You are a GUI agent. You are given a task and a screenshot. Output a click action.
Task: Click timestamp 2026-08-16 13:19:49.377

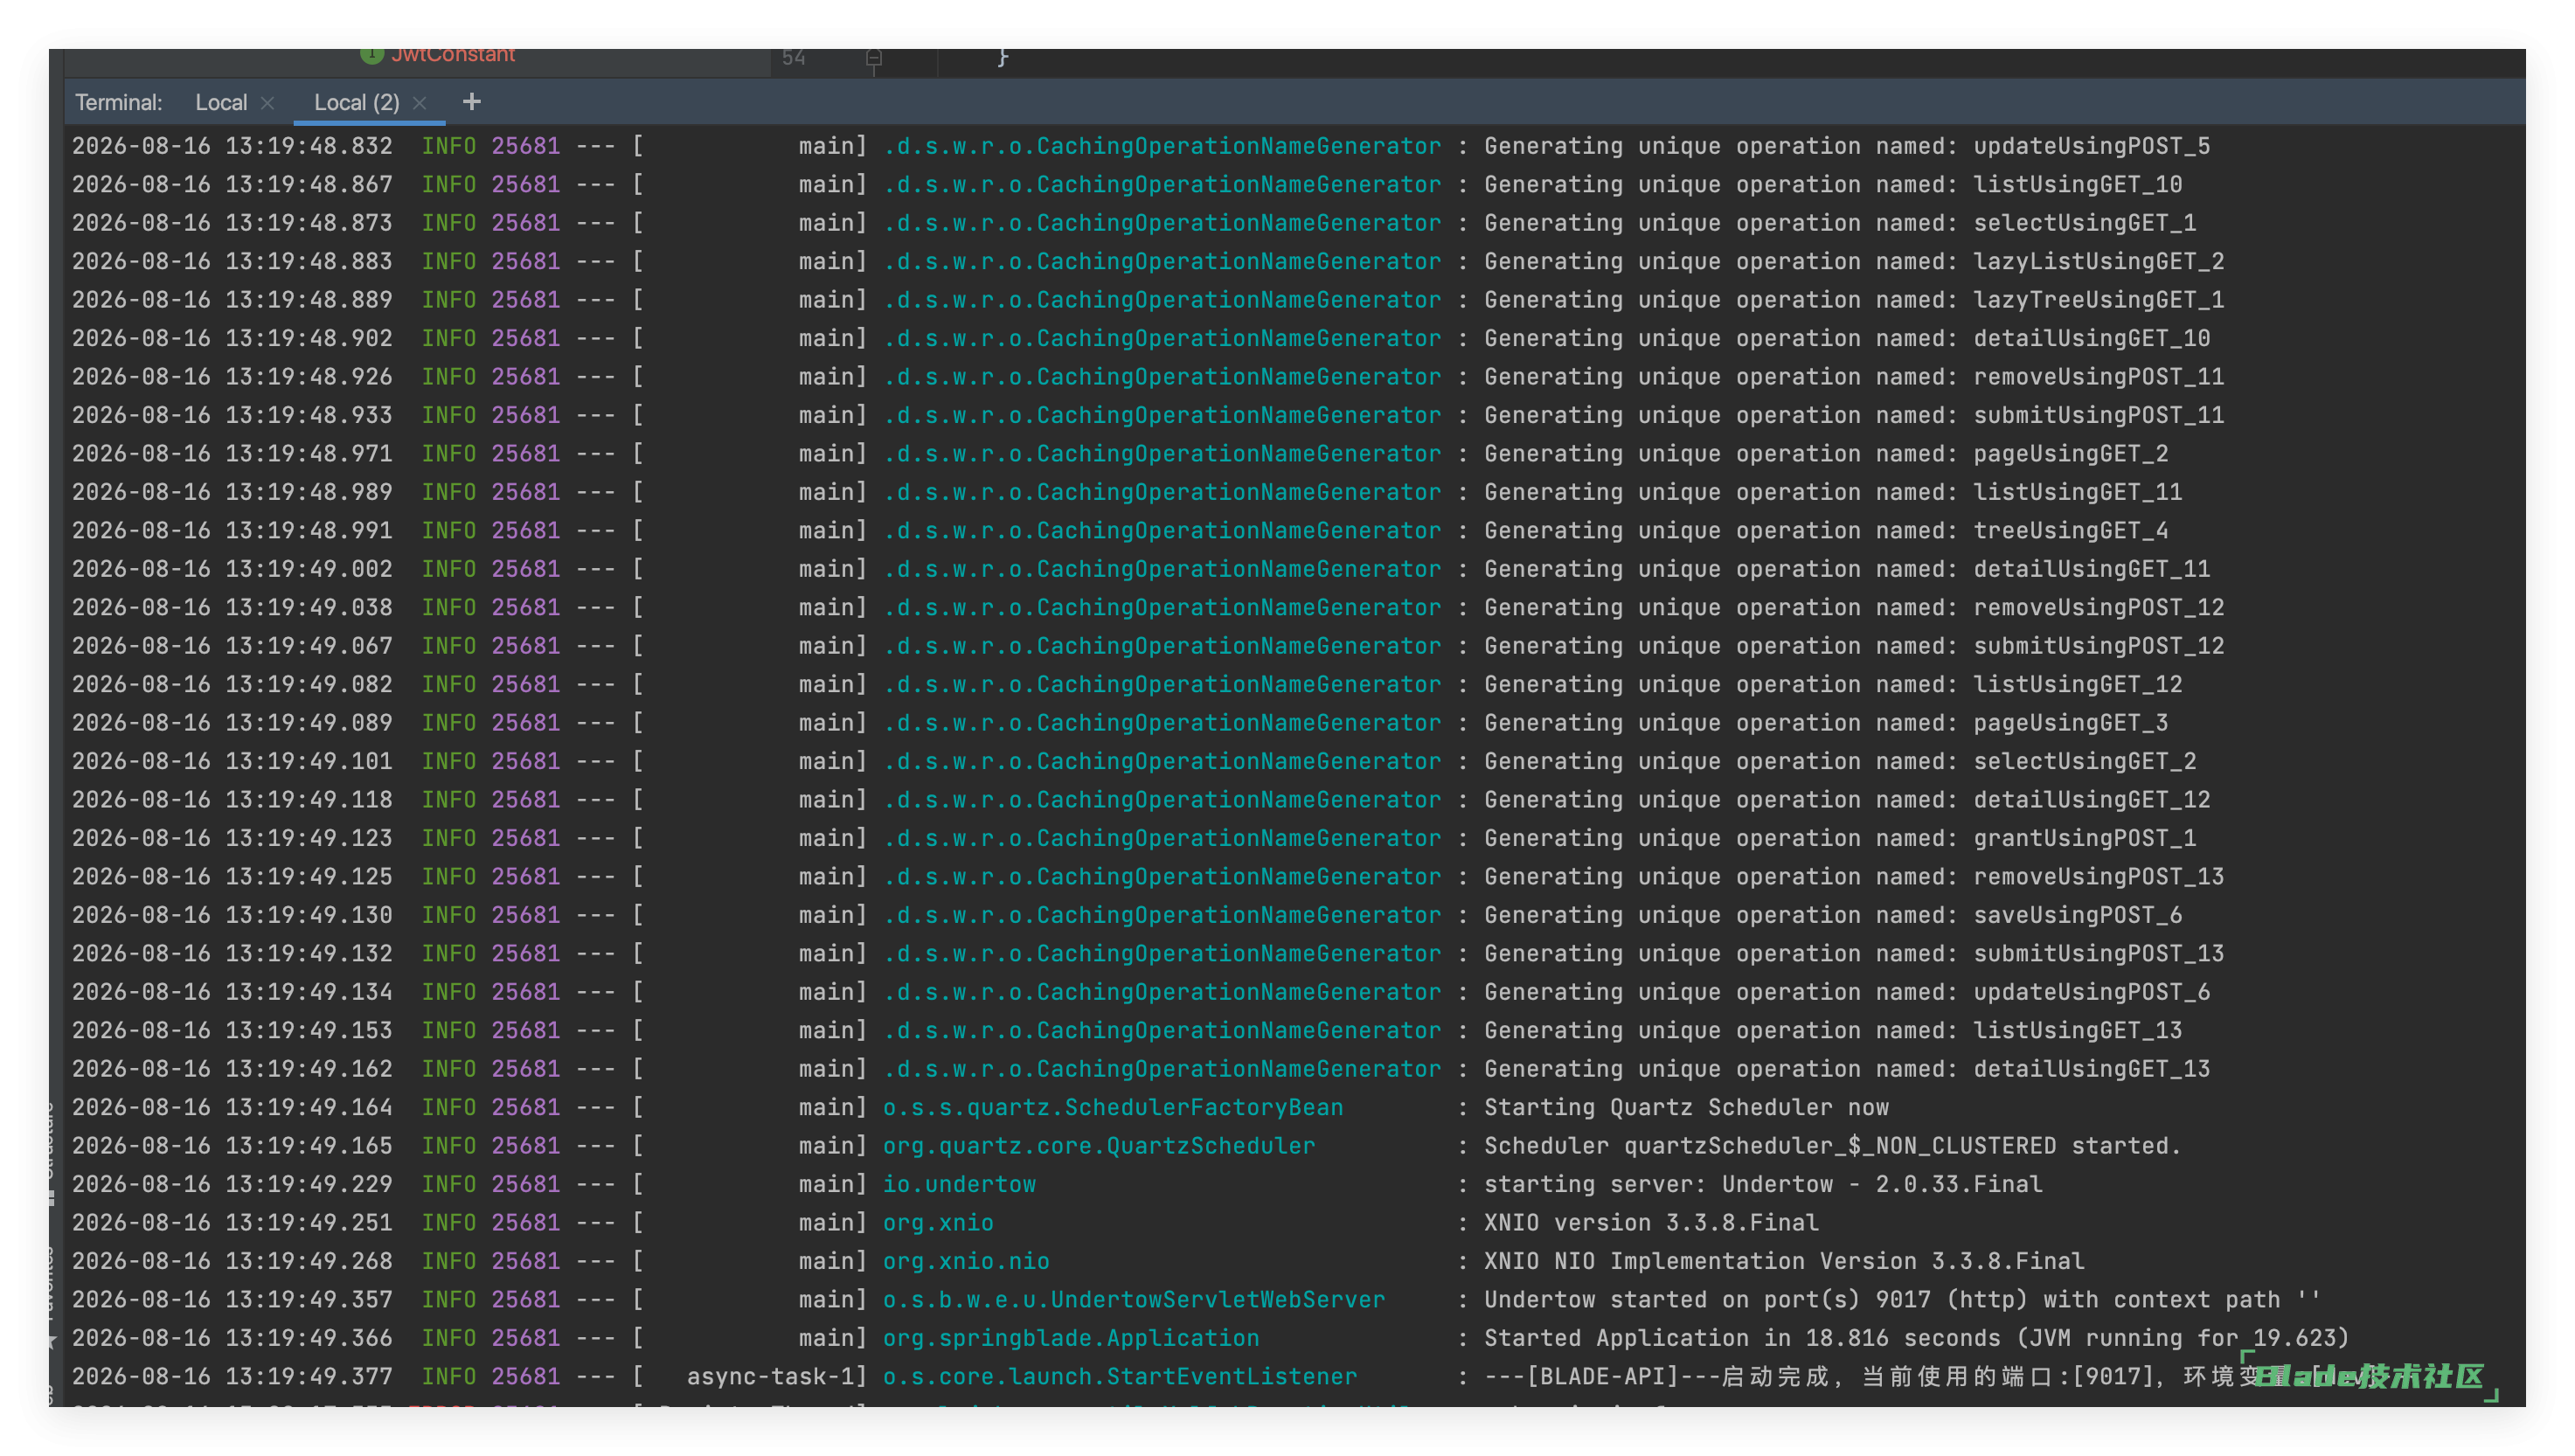232,1376
